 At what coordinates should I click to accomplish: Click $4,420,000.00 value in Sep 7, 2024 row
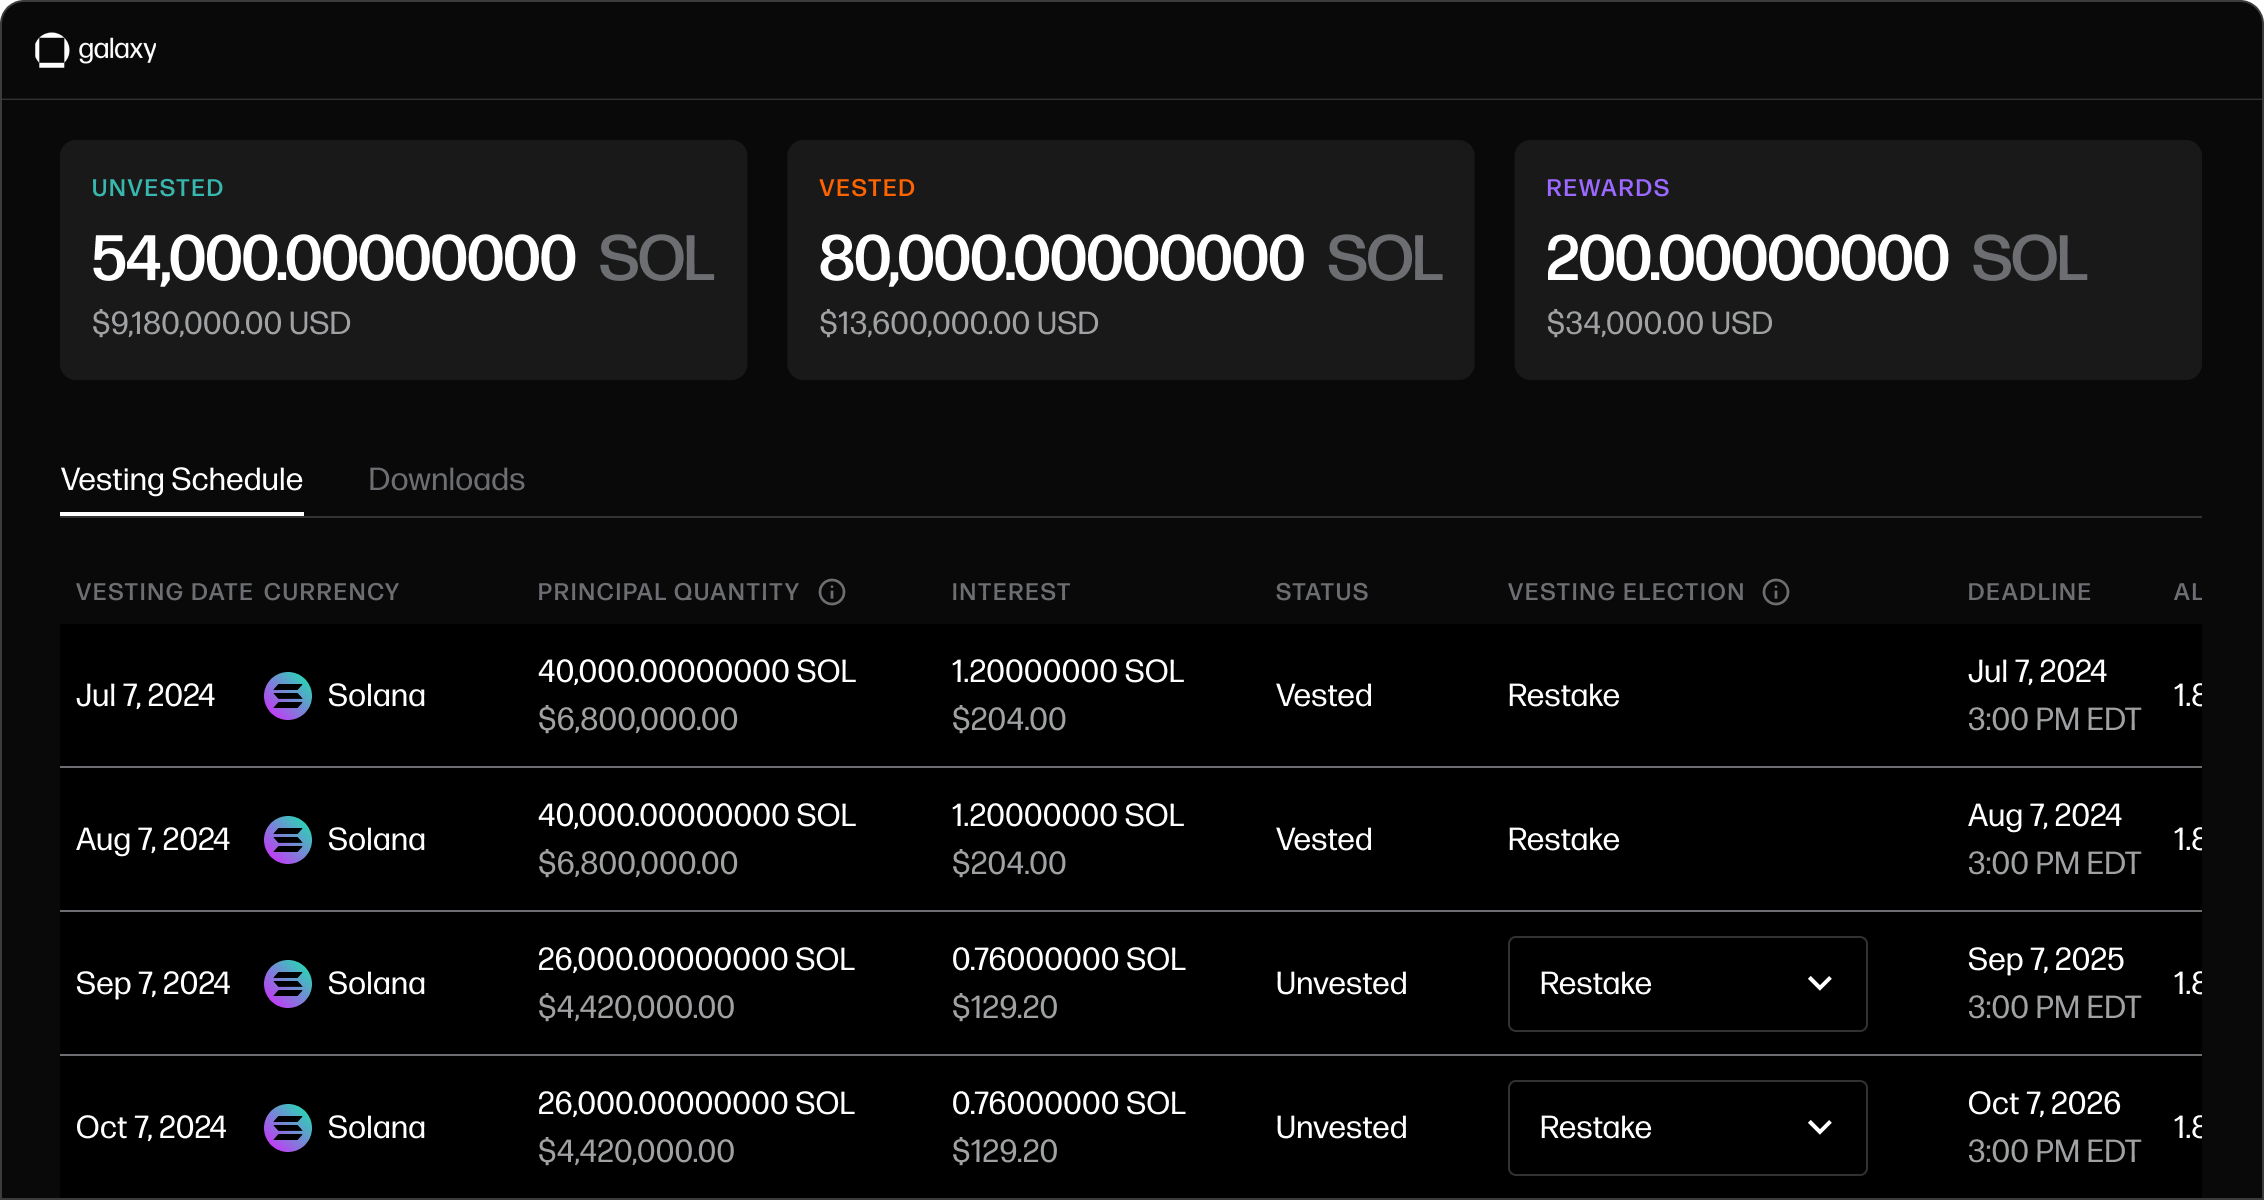click(x=636, y=1007)
